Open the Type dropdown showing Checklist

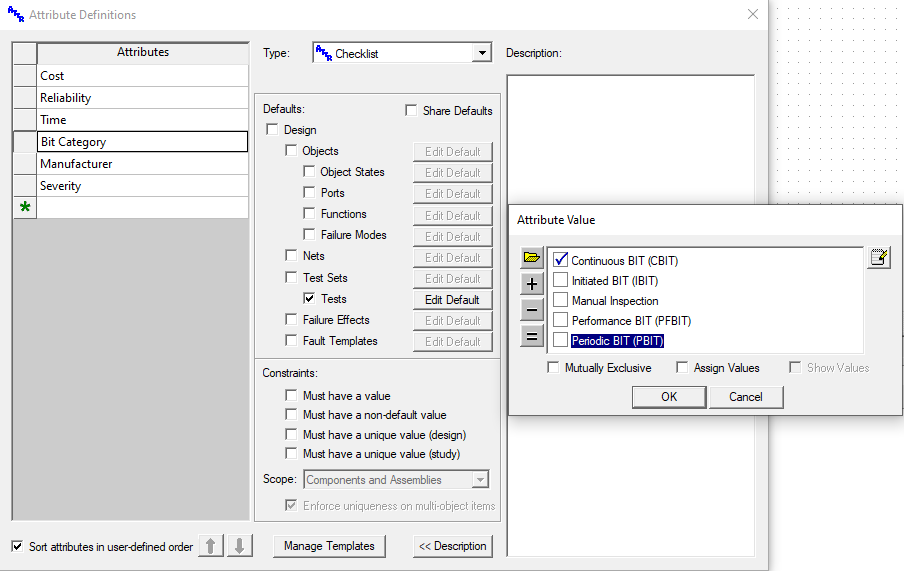[481, 53]
